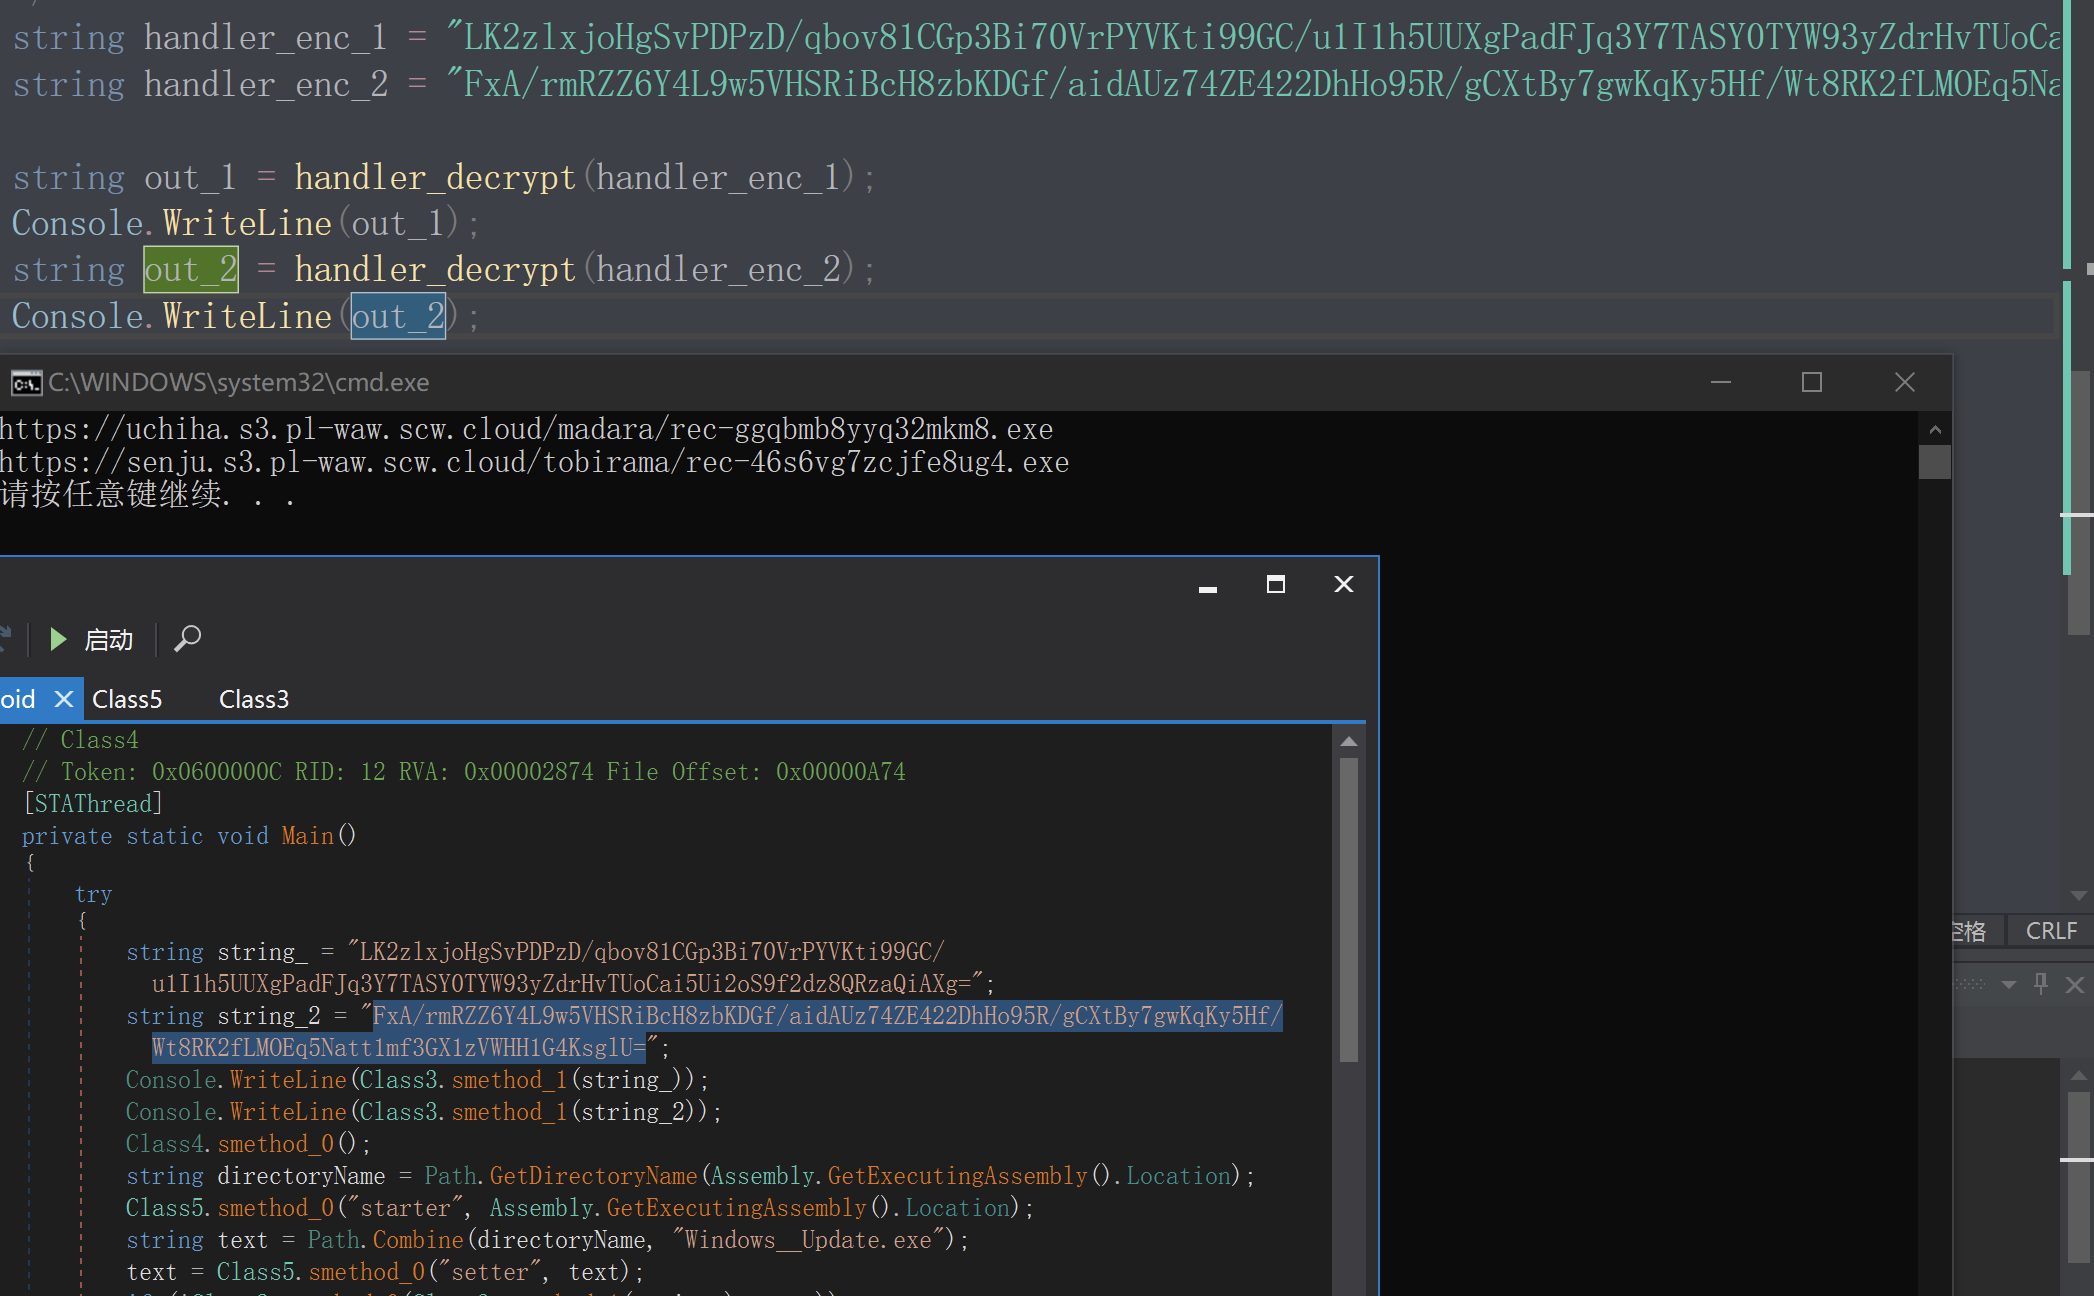Click string_ variable declaration in decompiler
Screen dimensions: 2094x1296
tap(263, 952)
